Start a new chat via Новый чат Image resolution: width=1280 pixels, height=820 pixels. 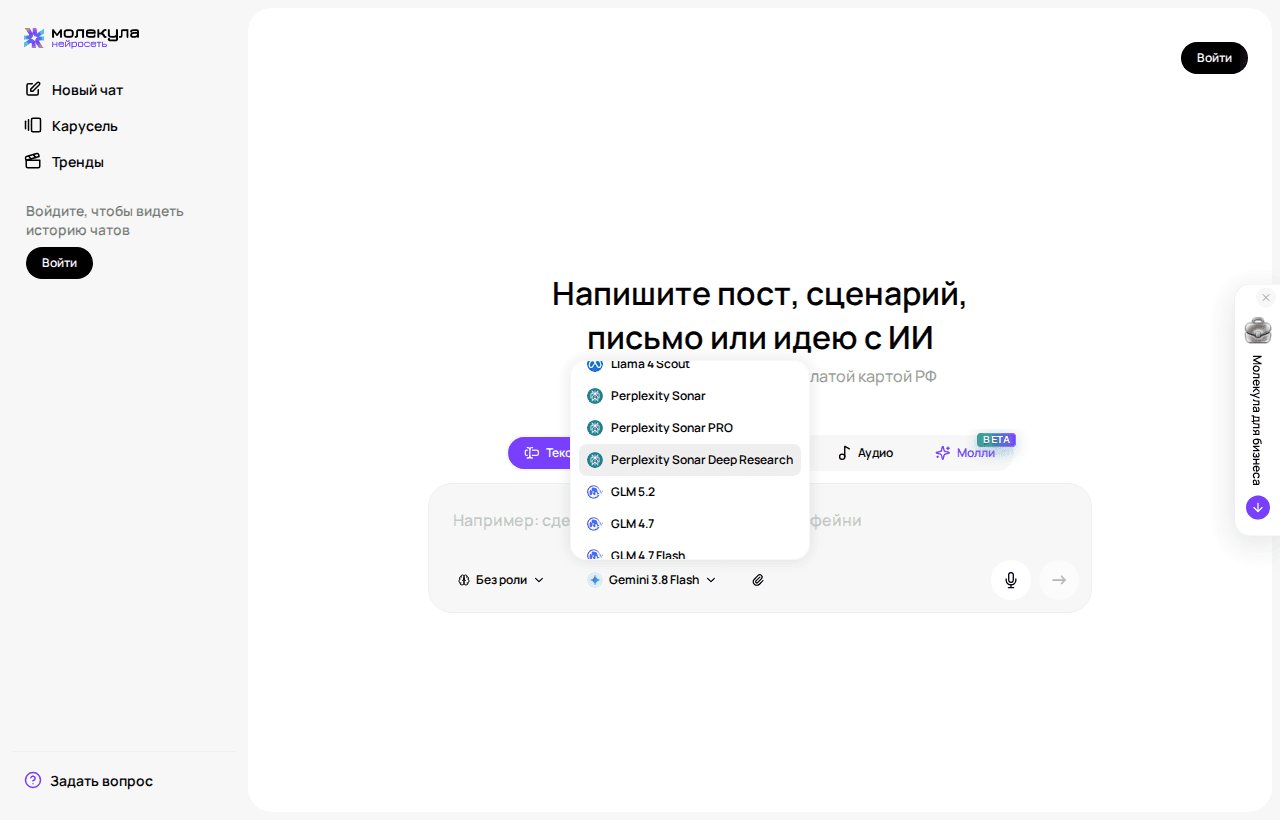point(75,90)
